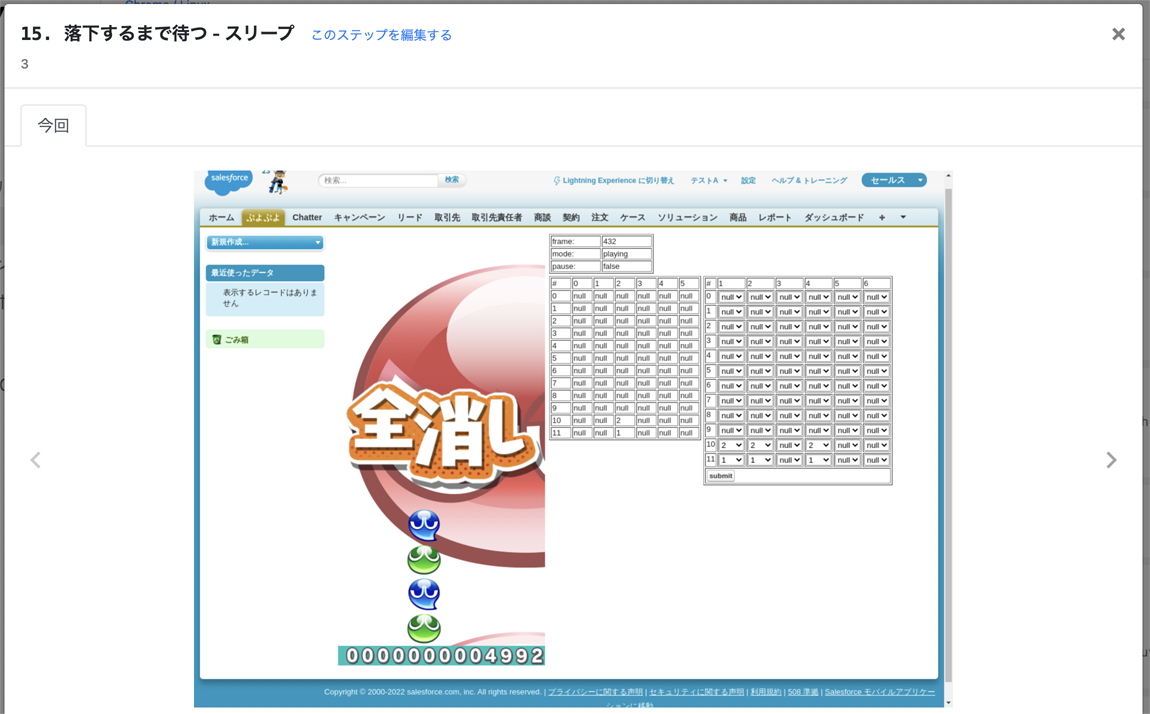This screenshot has height=714, width=1150.
Task: Open the tab bar overflow arrow
Action: pyautogui.click(x=903, y=218)
